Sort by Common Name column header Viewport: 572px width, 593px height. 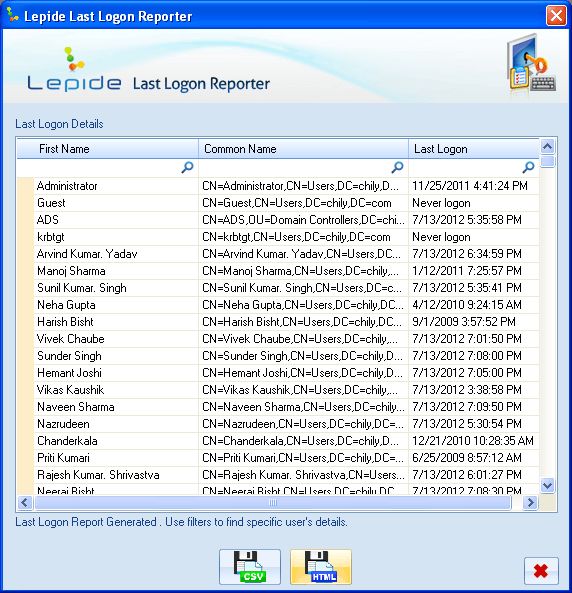coord(303,149)
